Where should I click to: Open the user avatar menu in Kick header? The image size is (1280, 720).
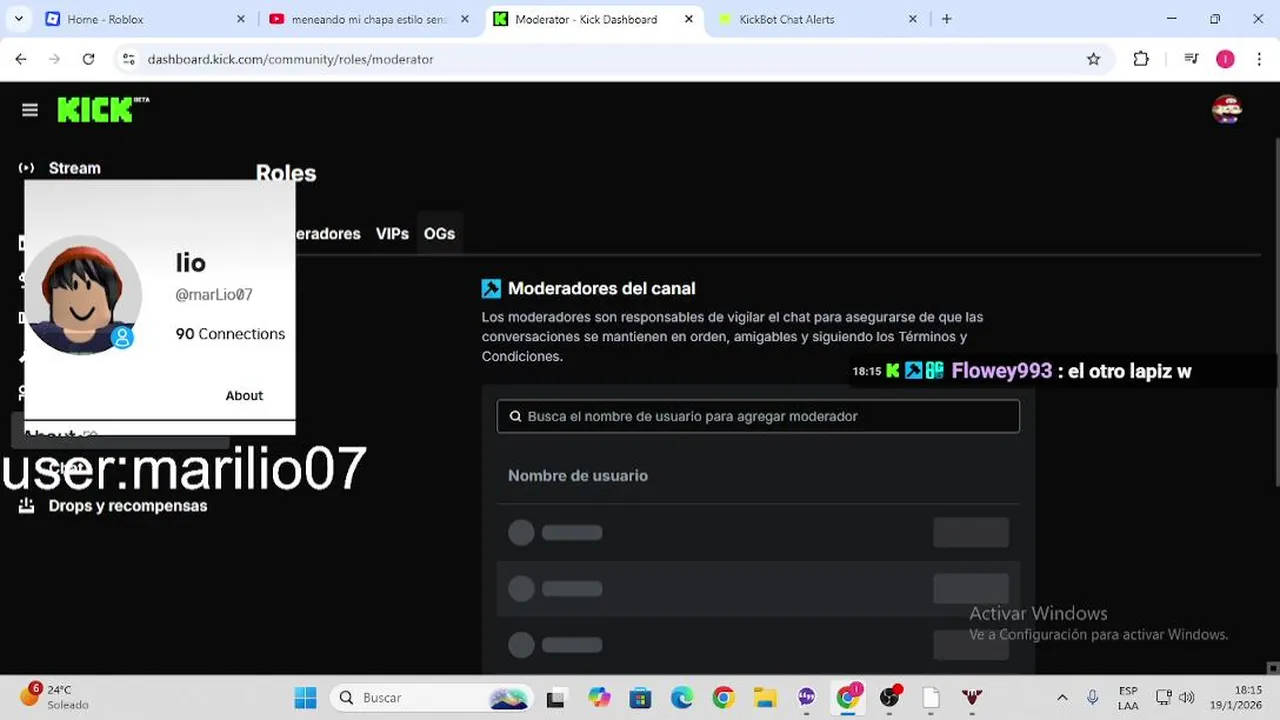[x=1227, y=110]
